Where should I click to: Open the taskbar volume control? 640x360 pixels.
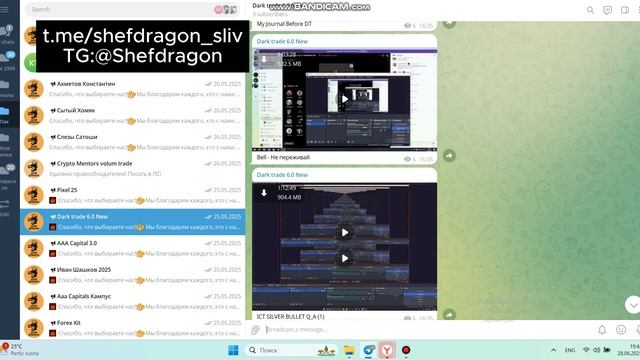tap(596, 350)
